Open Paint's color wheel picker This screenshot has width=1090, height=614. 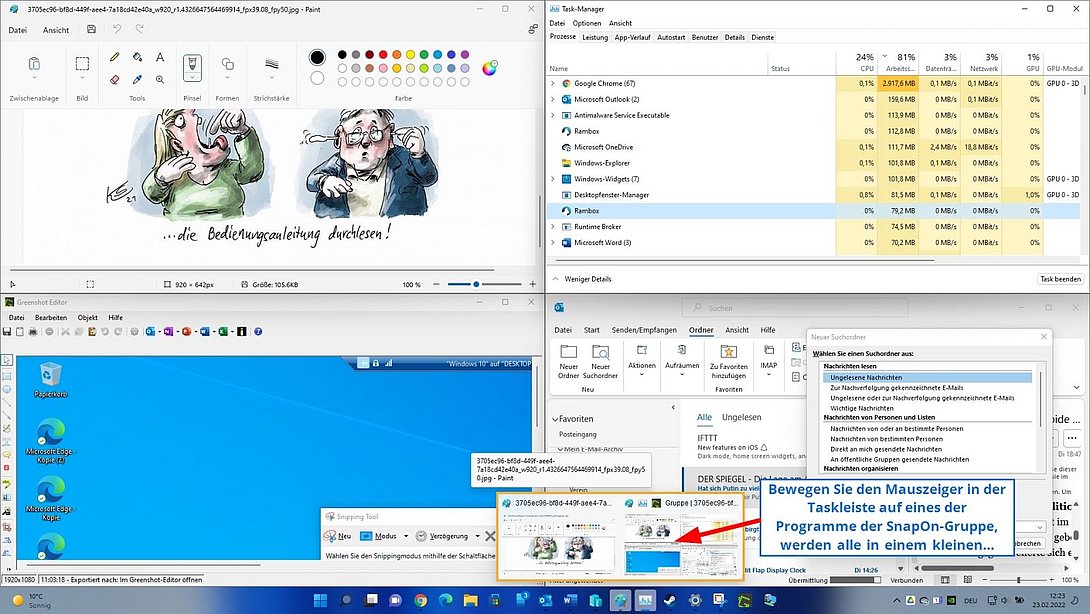click(x=490, y=68)
